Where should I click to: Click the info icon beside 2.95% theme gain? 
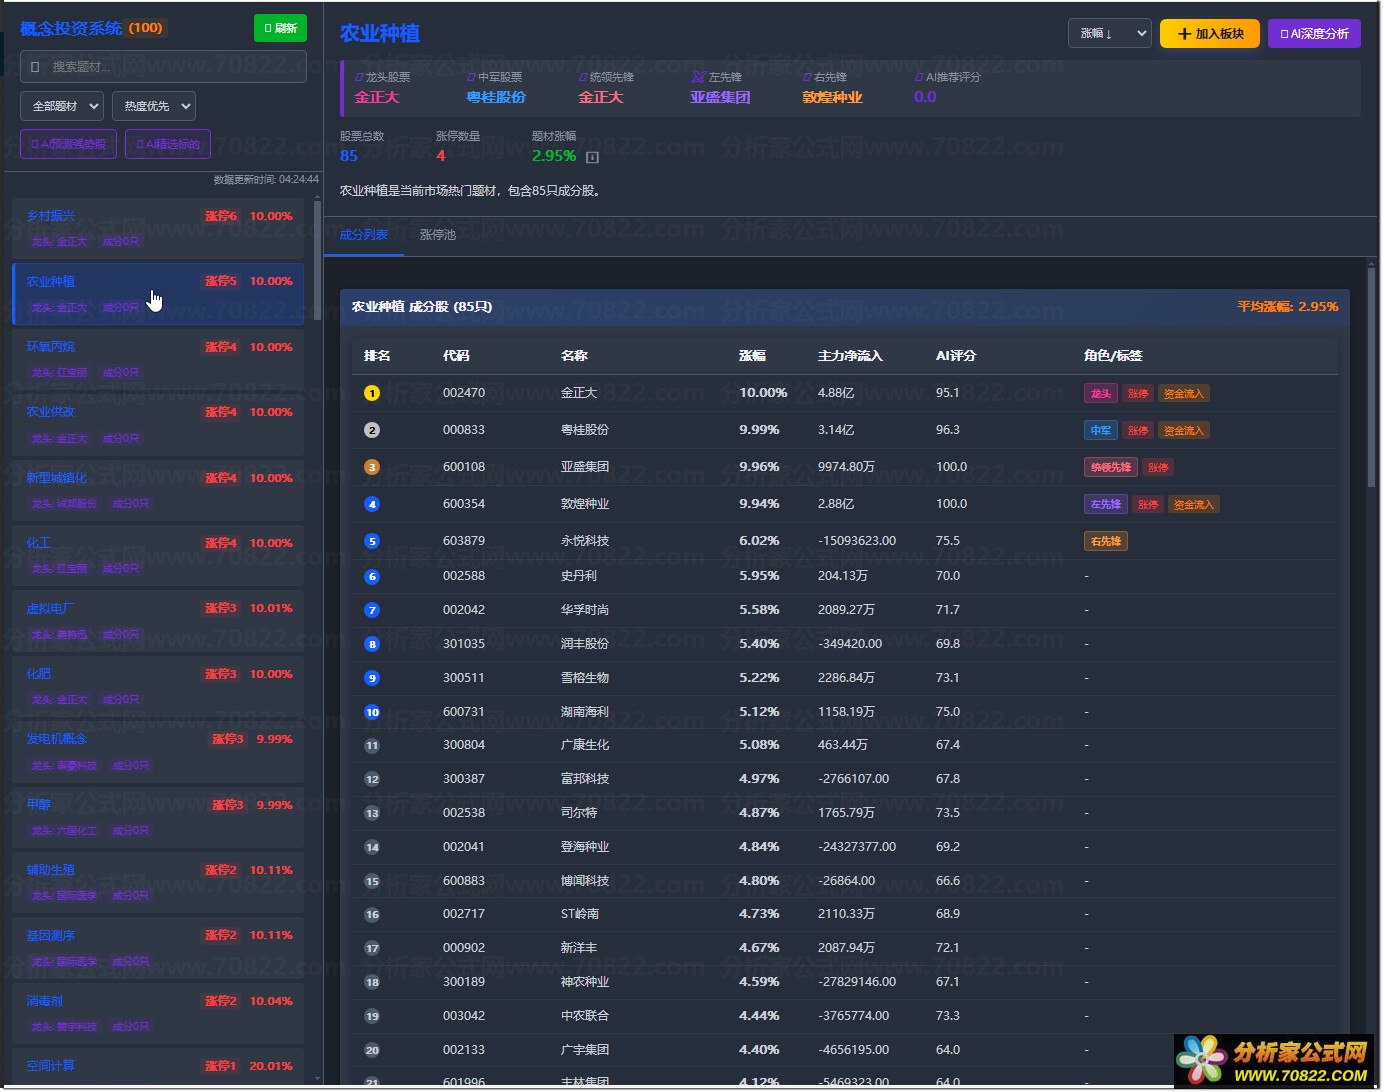click(x=592, y=157)
